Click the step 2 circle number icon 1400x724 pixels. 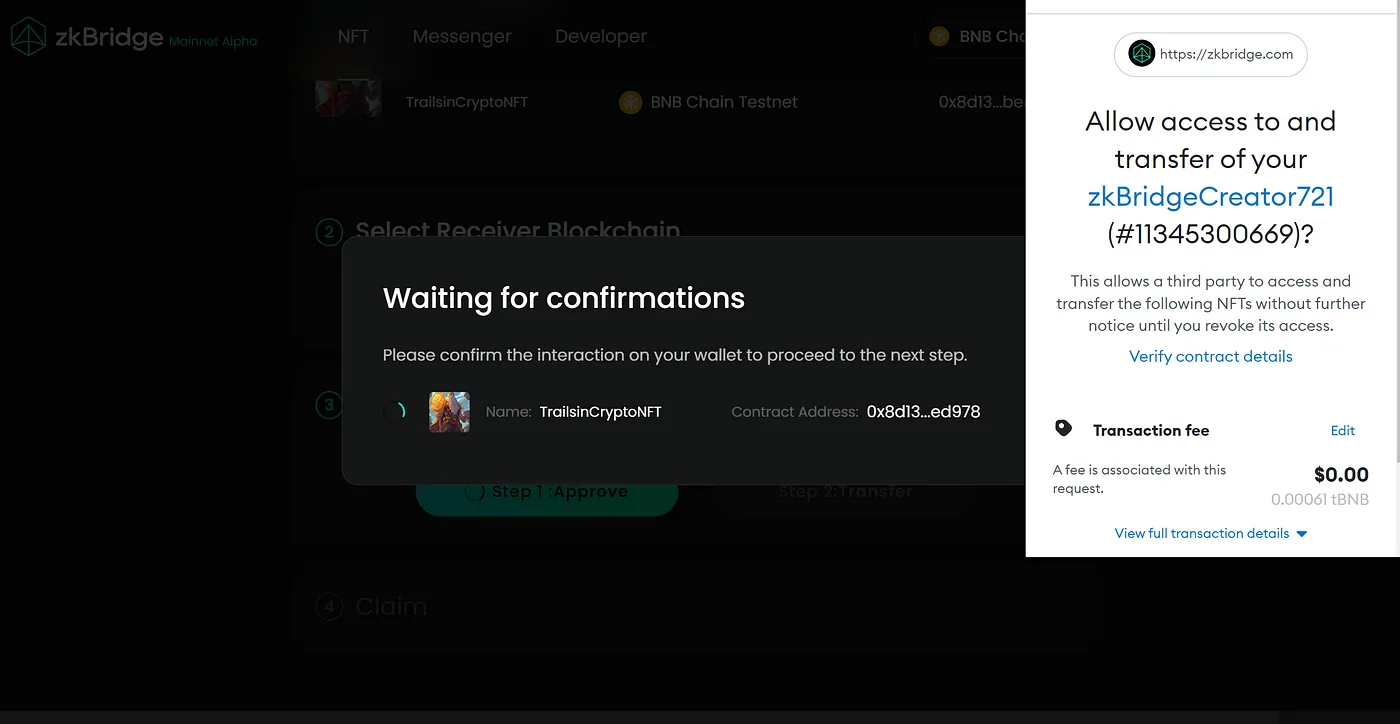(329, 232)
